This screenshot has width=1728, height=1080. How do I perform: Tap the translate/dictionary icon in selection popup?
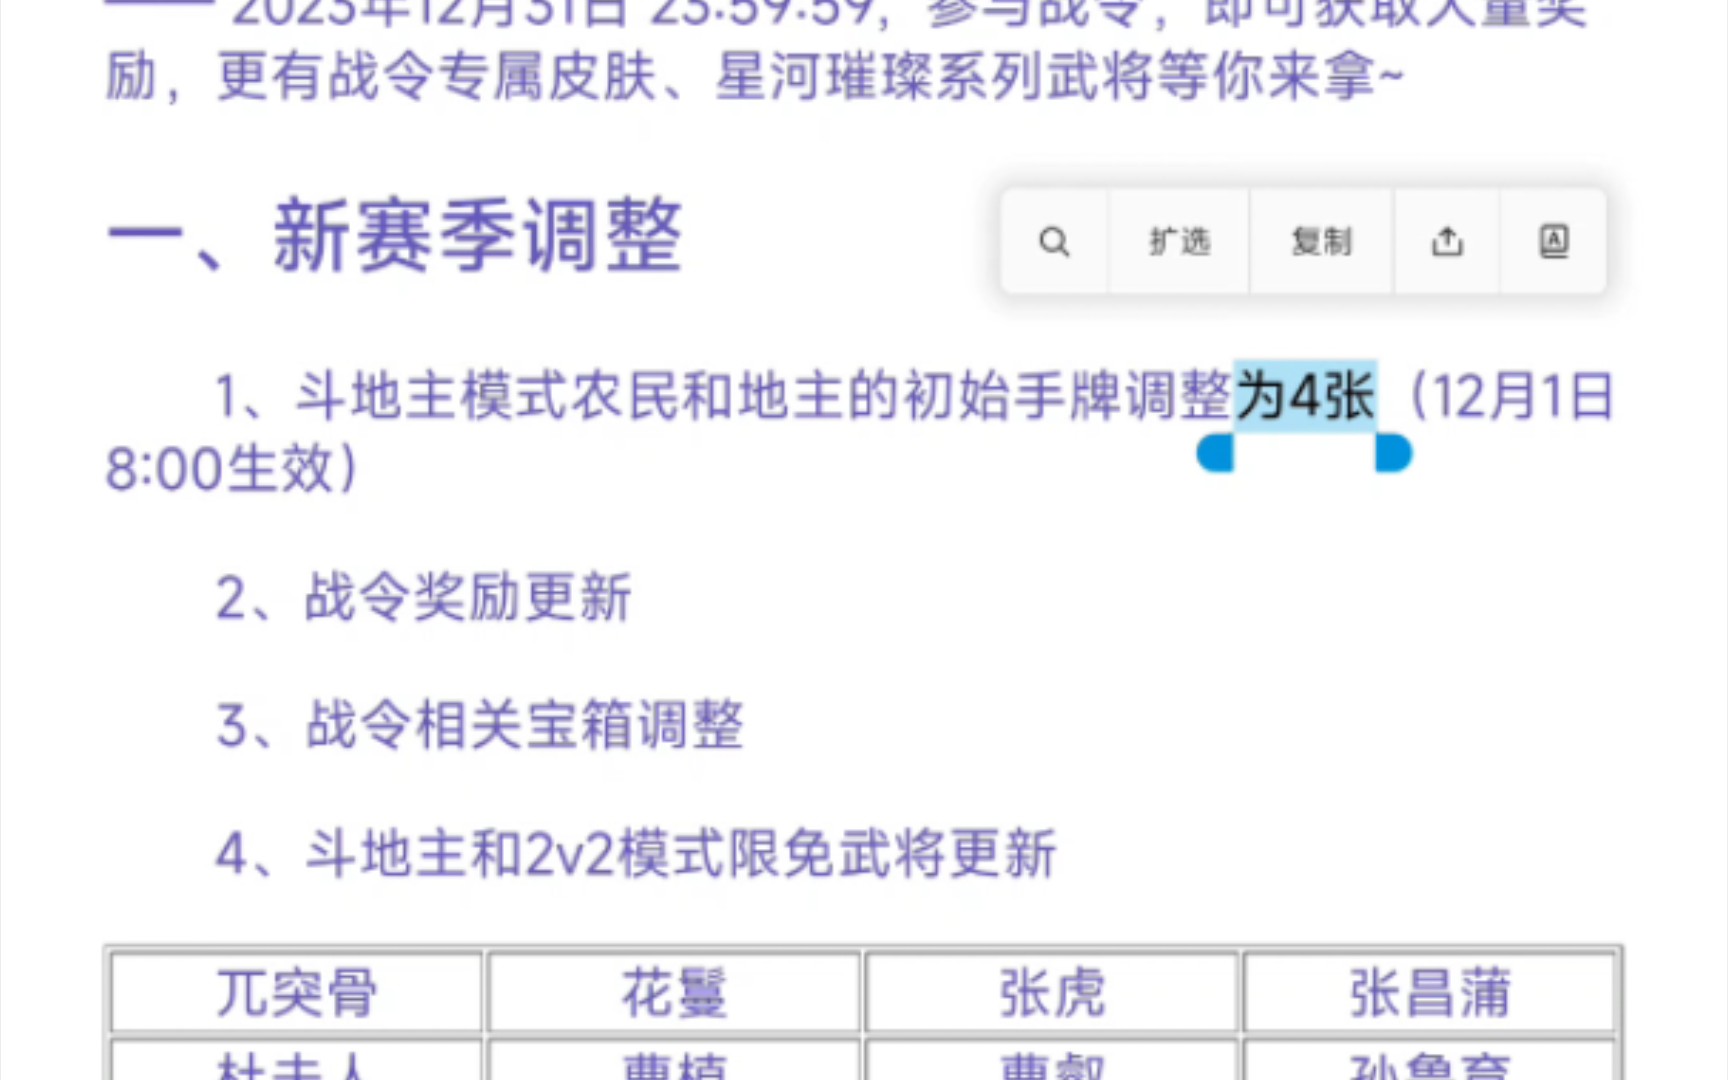1553,241
